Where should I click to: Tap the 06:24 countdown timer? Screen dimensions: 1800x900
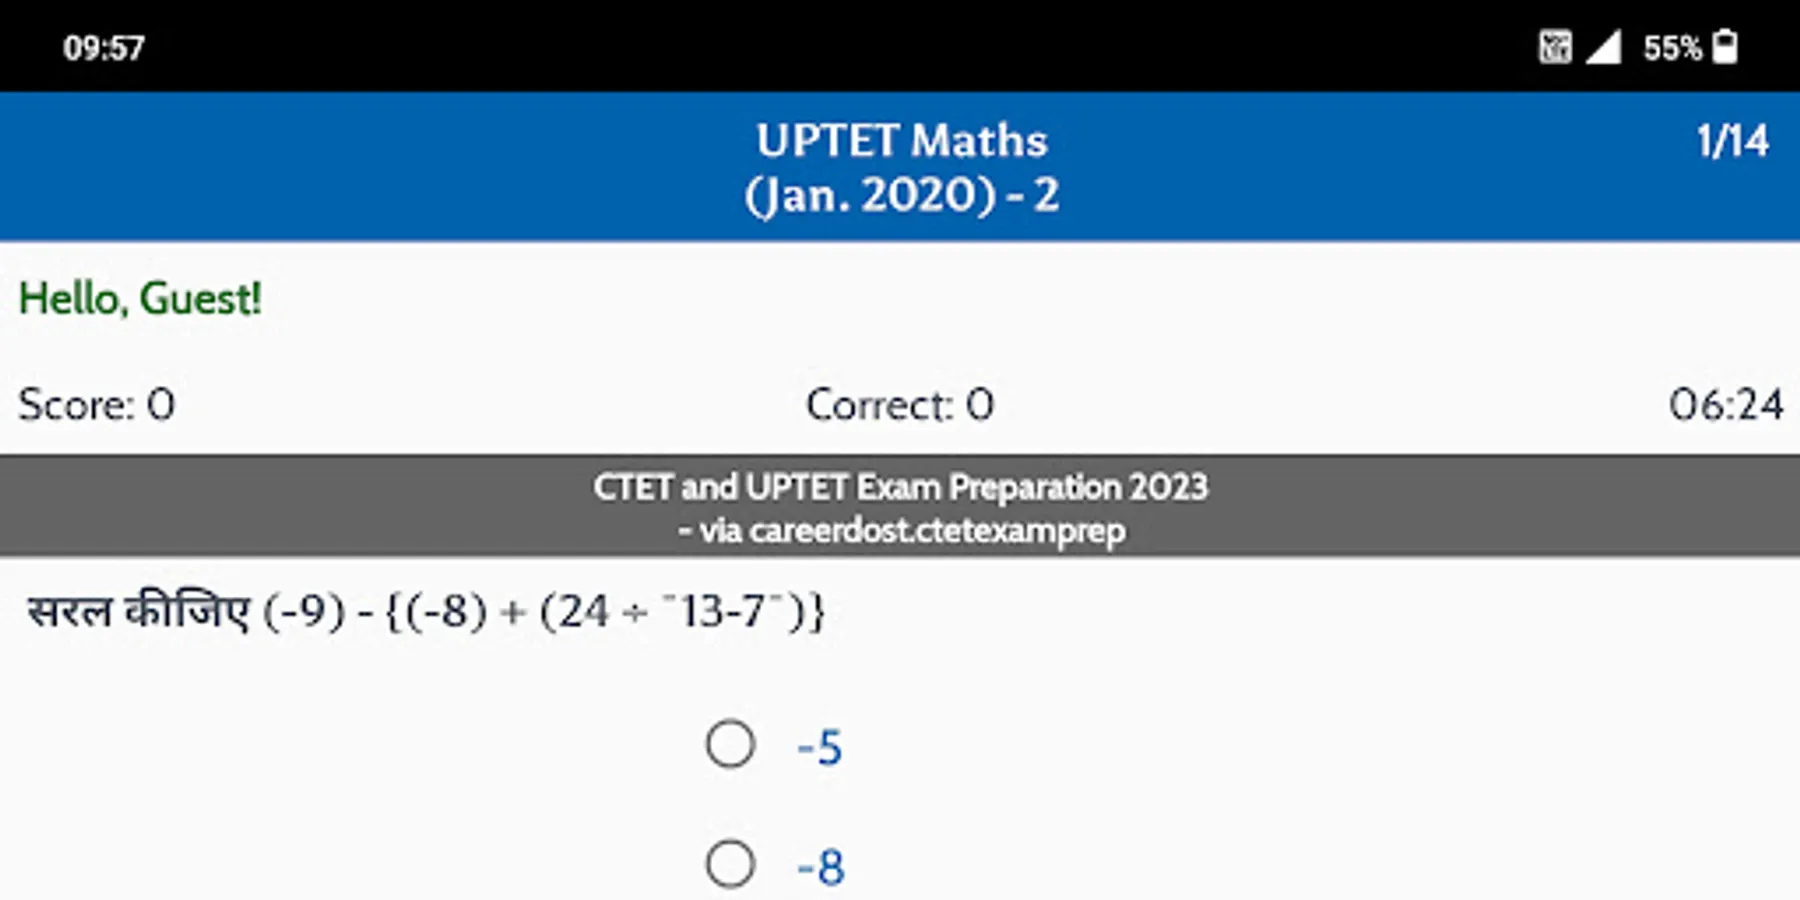[1725, 405]
